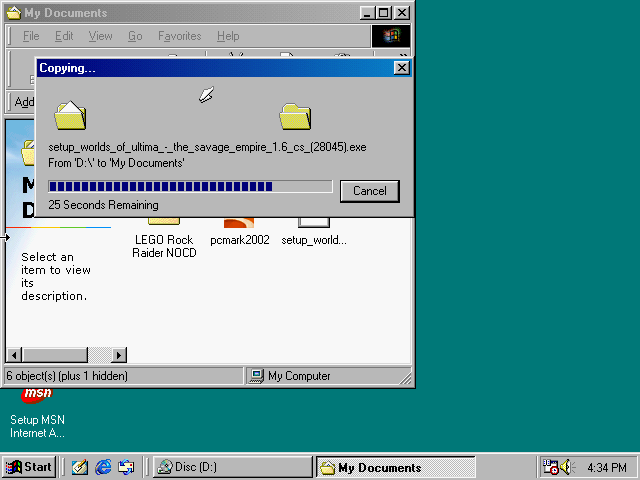This screenshot has width=640, height=480.
Task: Open the File menu in My Documents
Action: click(x=31, y=36)
